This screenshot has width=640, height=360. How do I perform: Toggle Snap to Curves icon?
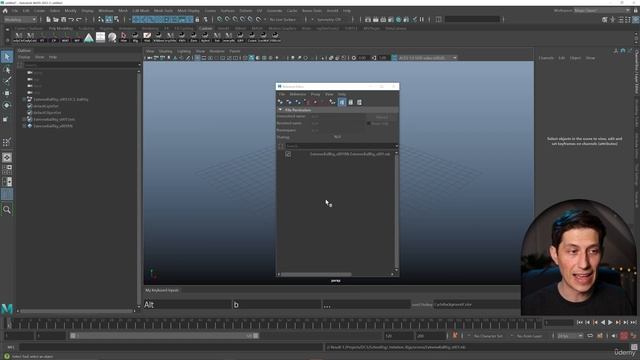point(227,19)
